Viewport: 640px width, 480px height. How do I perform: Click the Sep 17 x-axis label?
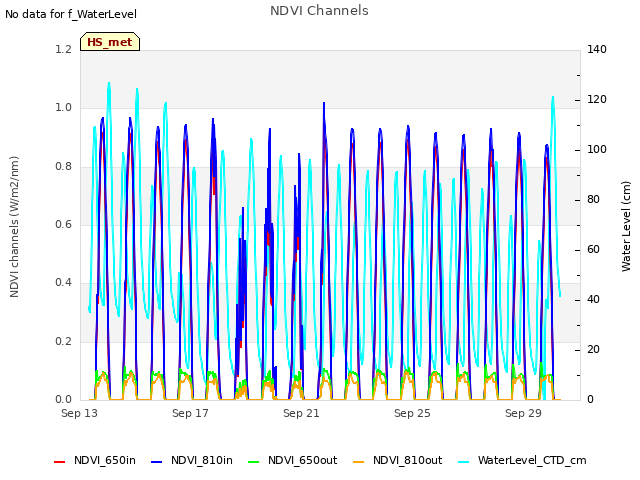point(190,413)
